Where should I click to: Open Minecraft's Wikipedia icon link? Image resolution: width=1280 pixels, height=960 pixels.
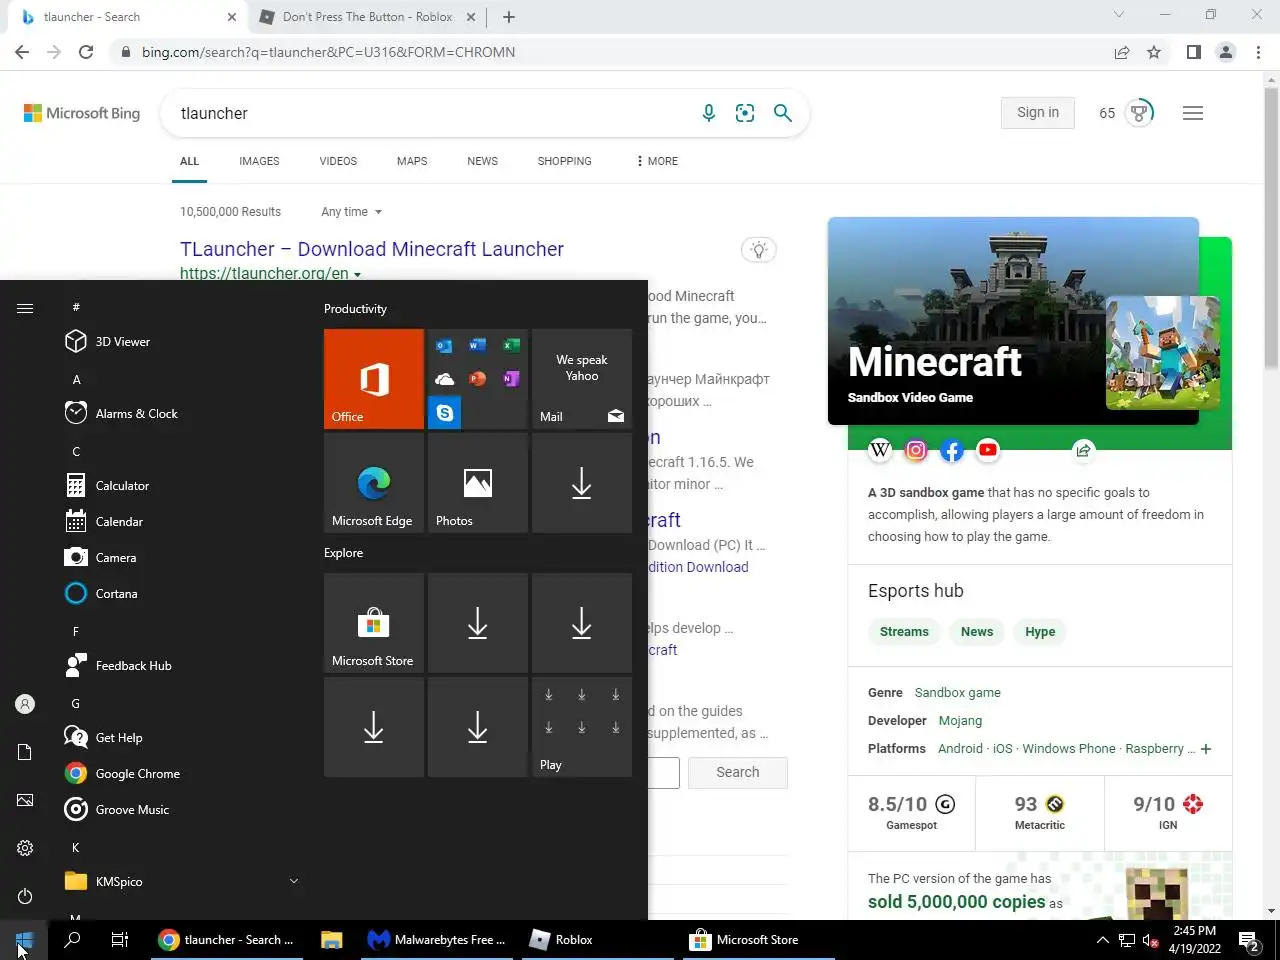tap(880, 450)
